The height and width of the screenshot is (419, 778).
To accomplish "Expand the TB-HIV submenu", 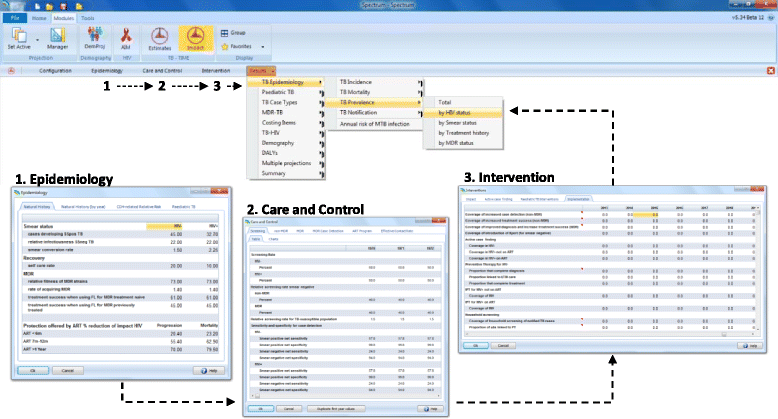I will (x=286, y=133).
